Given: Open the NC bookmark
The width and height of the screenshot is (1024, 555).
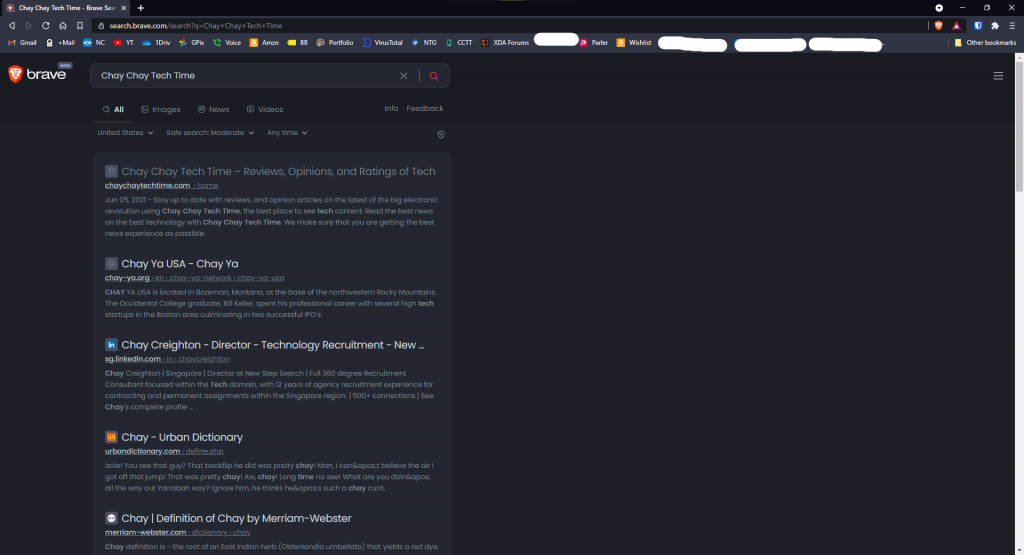Looking at the screenshot, I should (x=94, y=42).
